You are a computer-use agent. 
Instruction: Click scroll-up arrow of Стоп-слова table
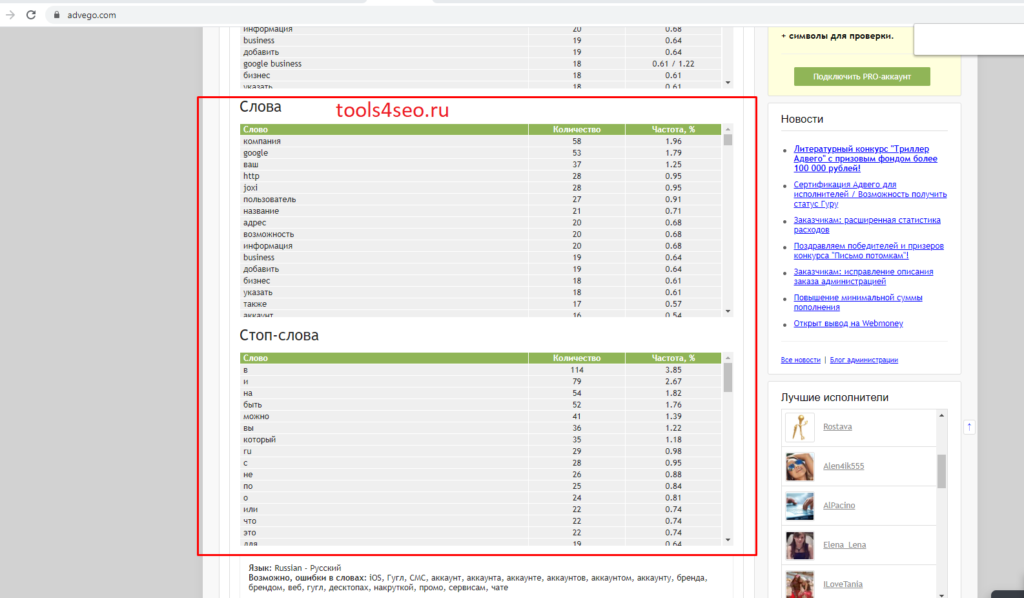click(728, 357)
